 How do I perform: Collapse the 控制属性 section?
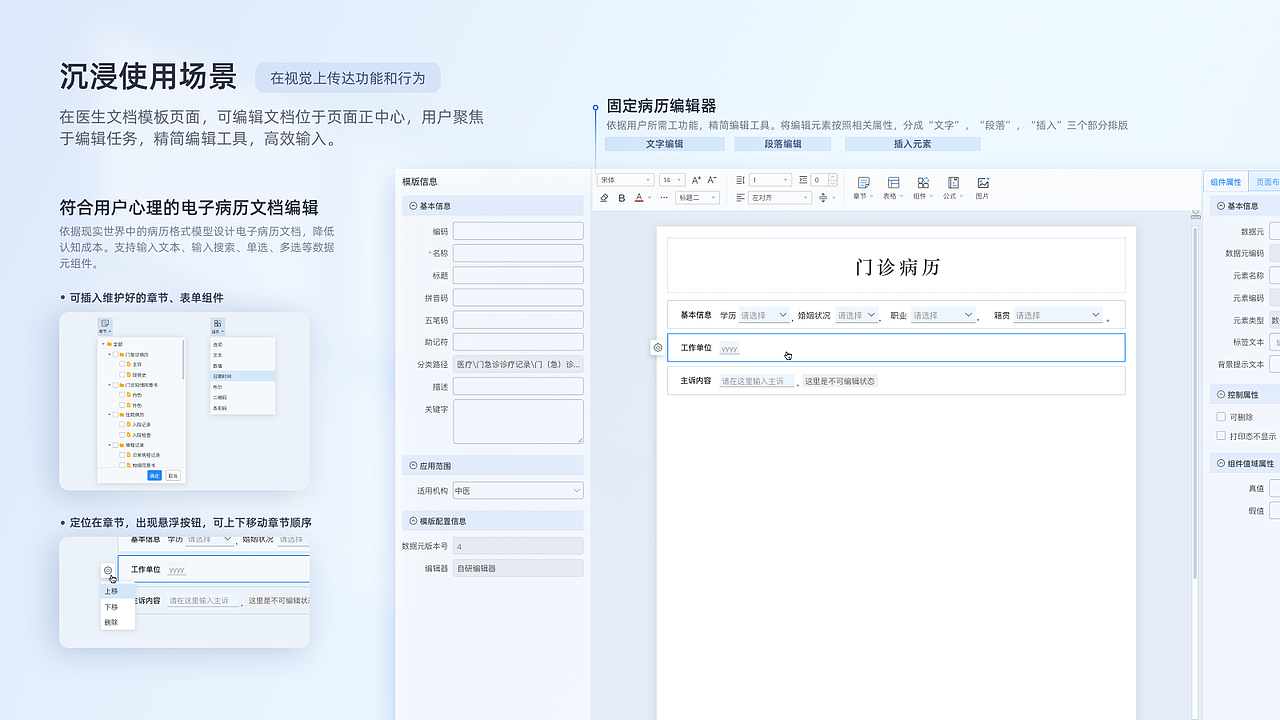pos(1221,394)
